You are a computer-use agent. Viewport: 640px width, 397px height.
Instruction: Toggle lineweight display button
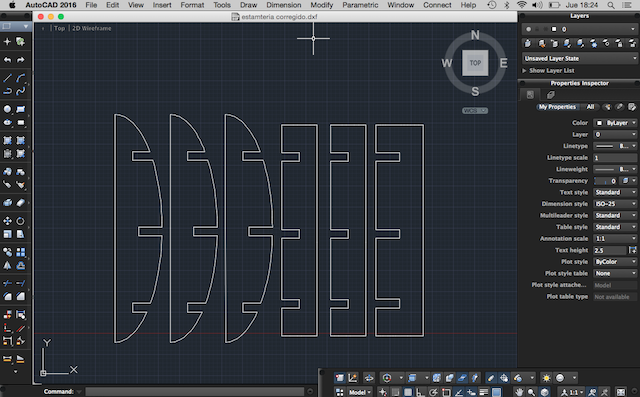[484, 392]
